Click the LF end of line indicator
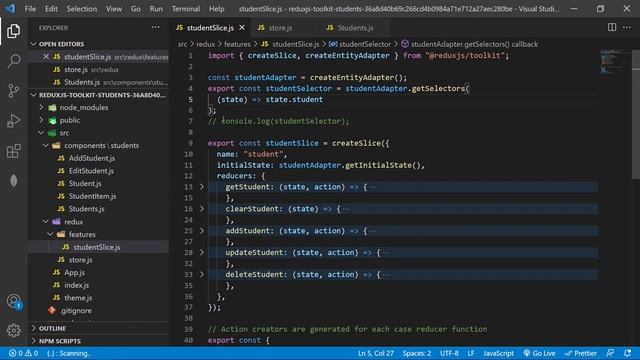This screenshot has height=360, width=640. [x=471, y=353]
